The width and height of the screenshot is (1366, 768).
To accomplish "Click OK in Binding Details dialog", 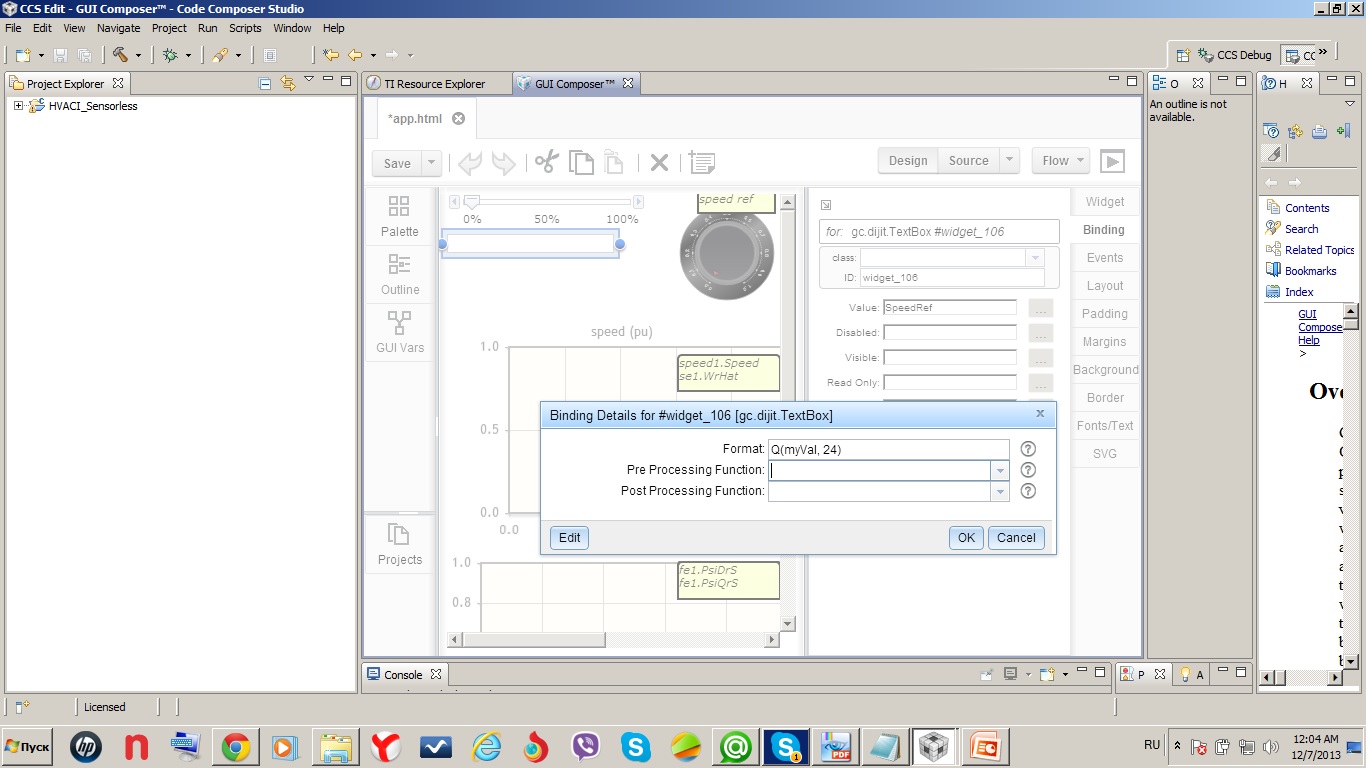I will tap(966, 538).
